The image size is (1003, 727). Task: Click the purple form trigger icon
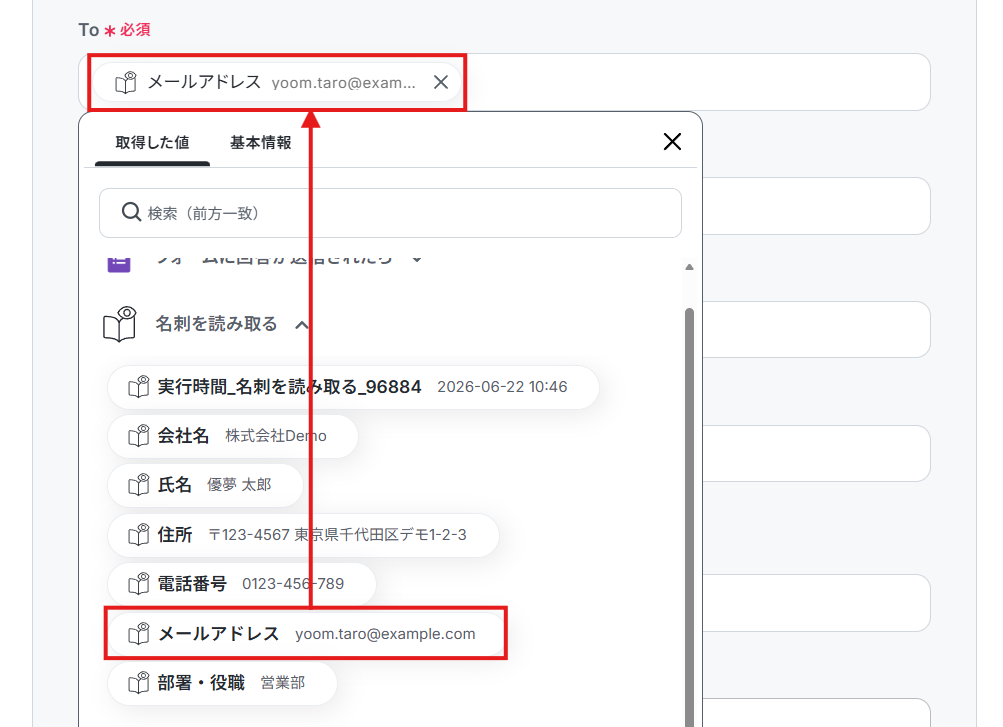(x=119, y=262)
